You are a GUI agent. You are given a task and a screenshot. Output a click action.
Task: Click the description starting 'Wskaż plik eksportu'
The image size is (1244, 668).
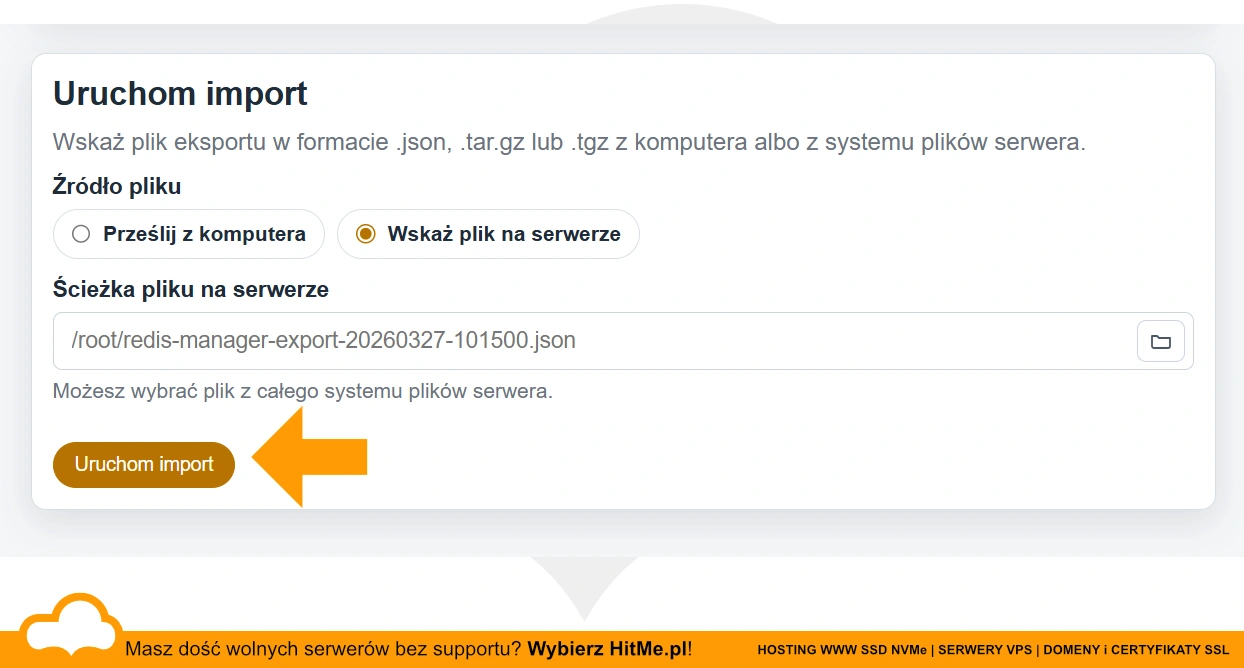[x=569, y=141]
